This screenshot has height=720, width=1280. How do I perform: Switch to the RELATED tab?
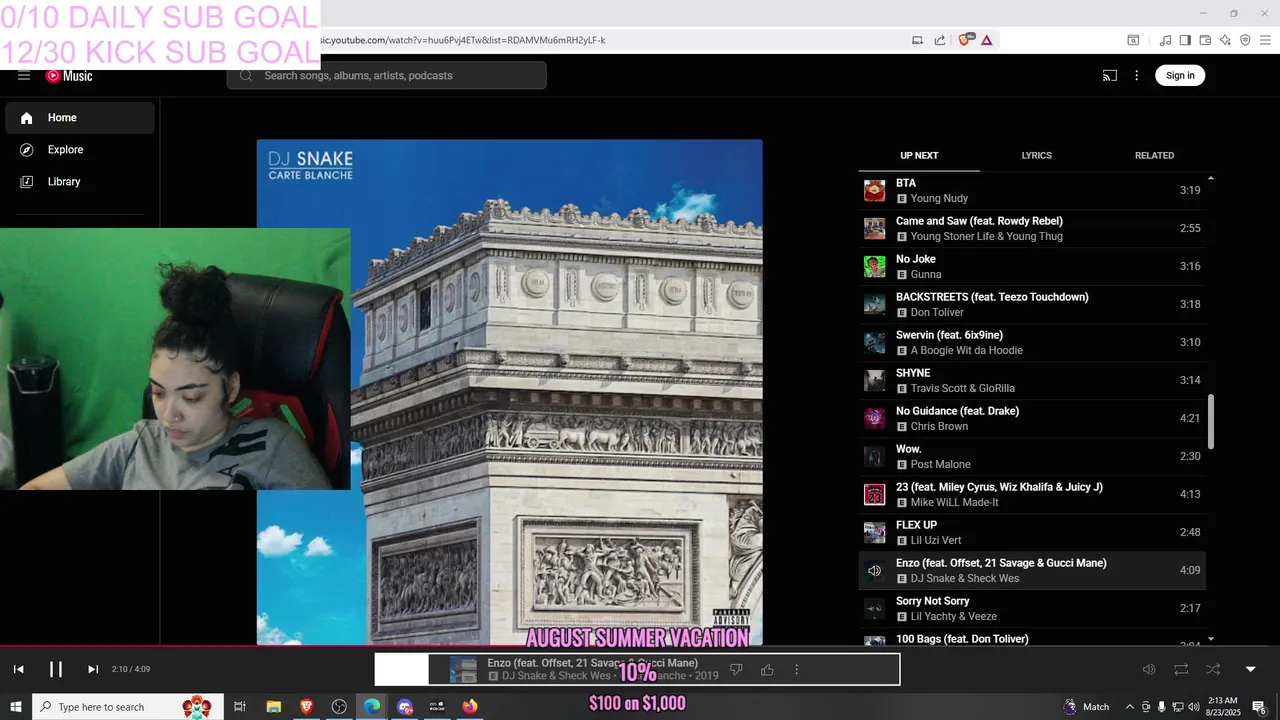(x=1154, y=156)
